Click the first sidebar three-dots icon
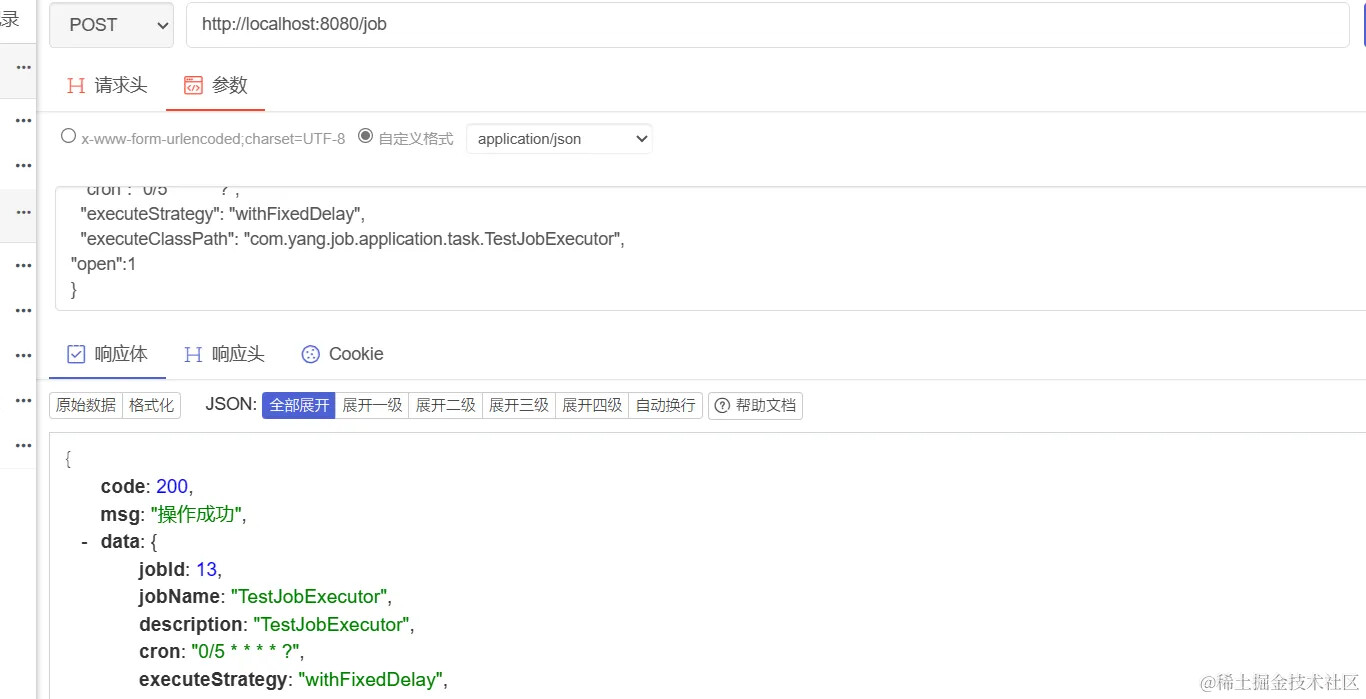 24,67
